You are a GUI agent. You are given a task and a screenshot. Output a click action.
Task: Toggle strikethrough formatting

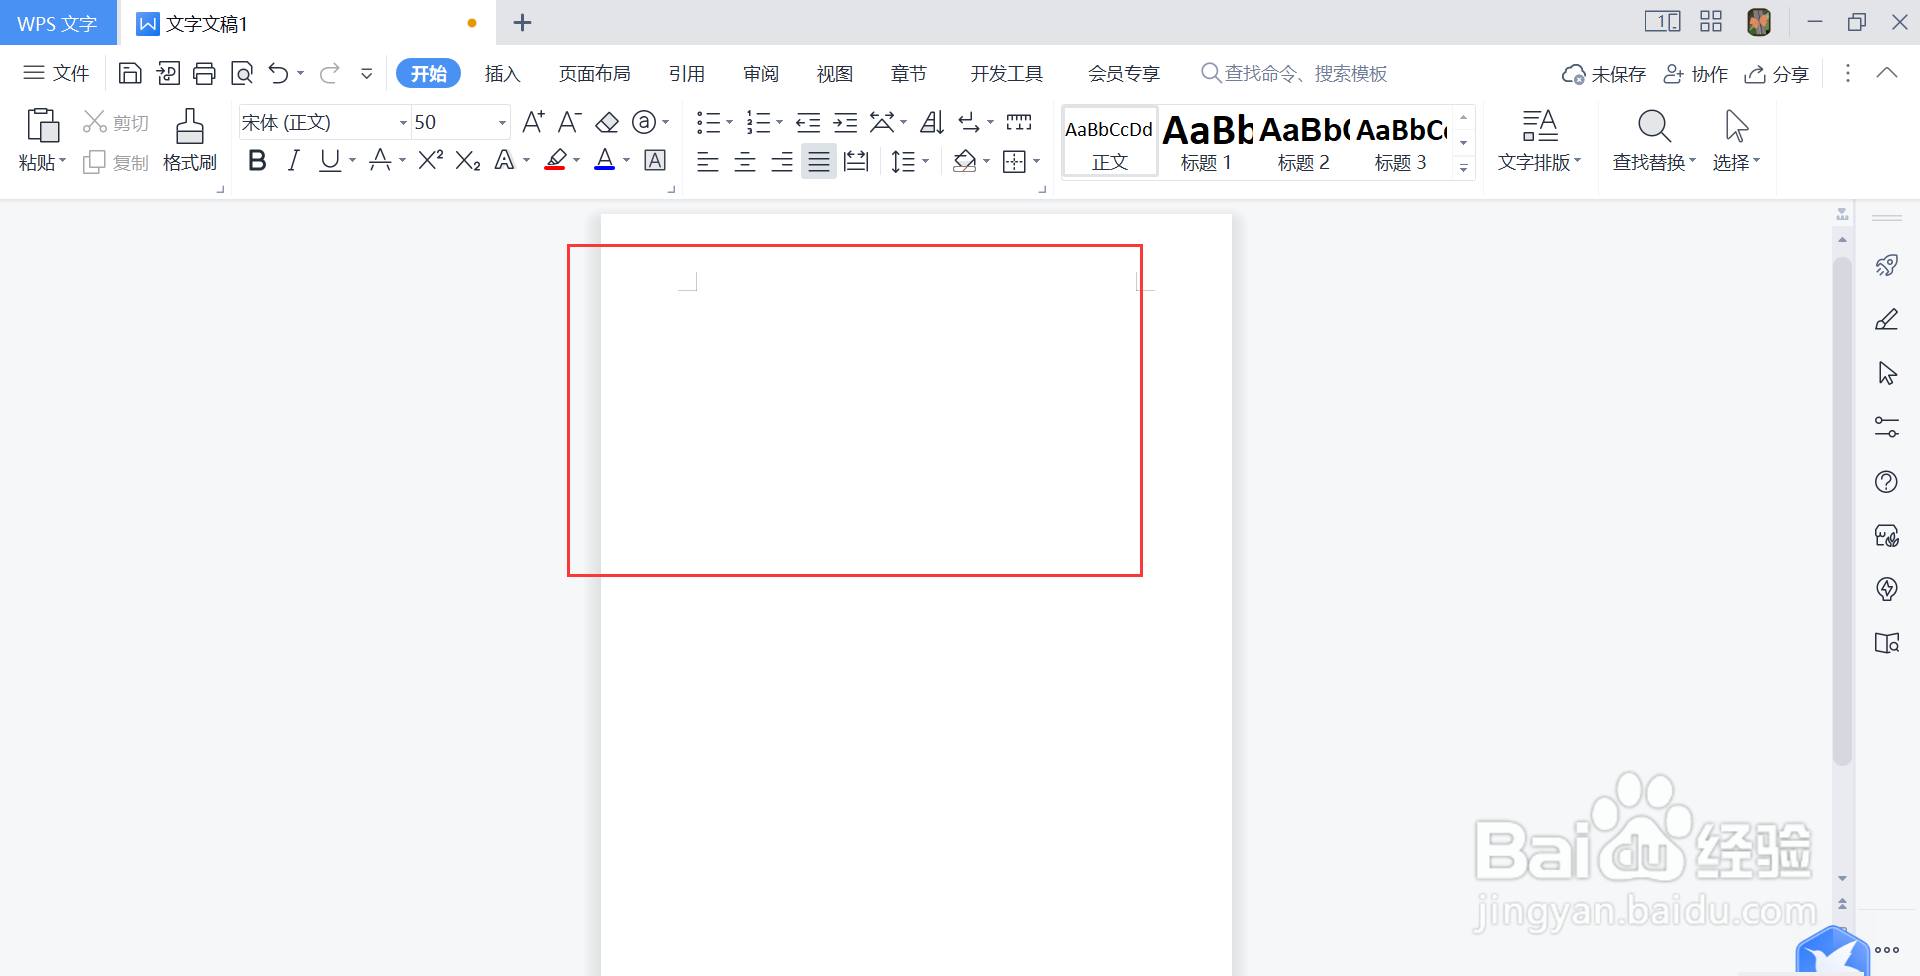click(x=380, y=160)
